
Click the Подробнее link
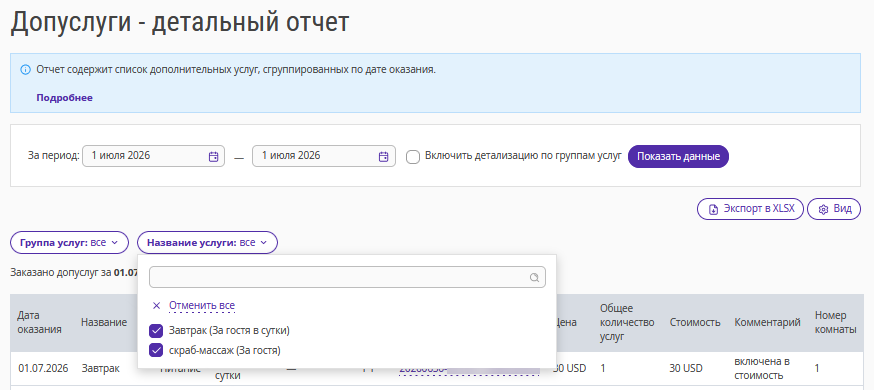tap(65, 98)
